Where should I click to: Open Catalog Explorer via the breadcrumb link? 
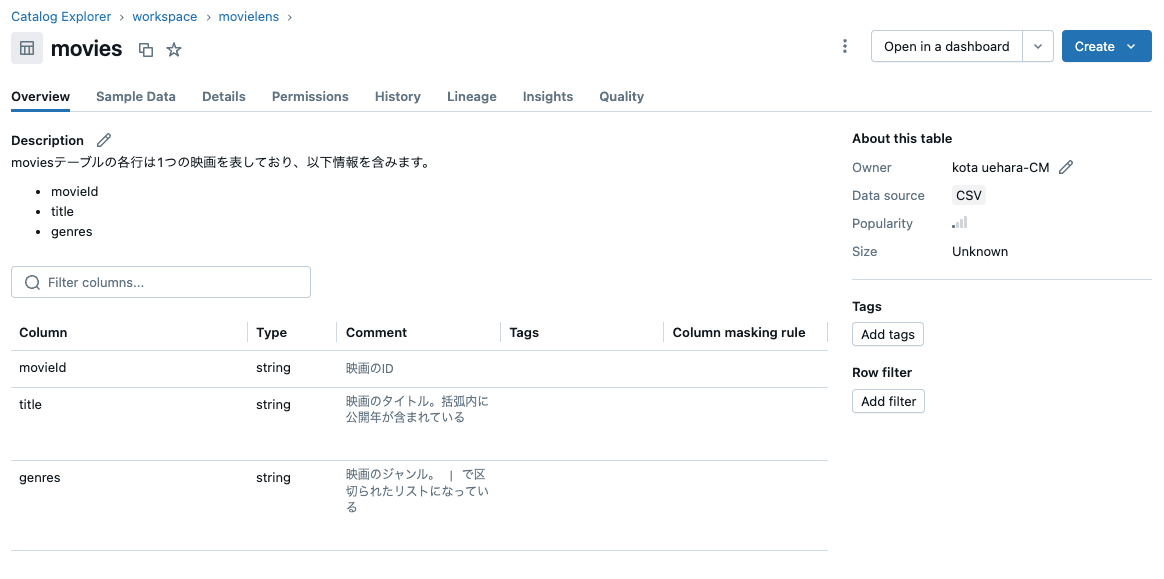point(61,16)
